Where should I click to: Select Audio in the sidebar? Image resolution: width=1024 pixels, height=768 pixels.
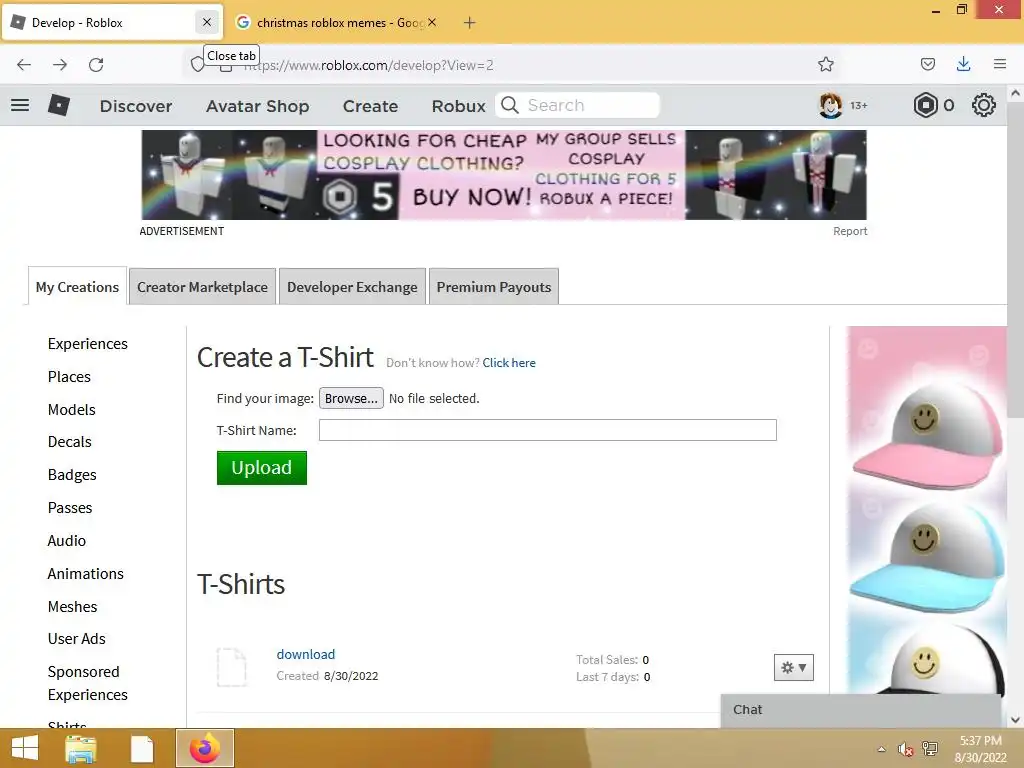coord(67,541)
